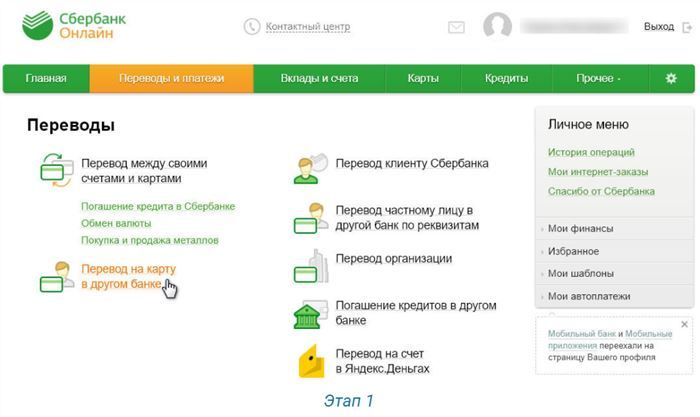The width and height of the screenshot is (700, 417).
Task: Select the Переводы и платежи tab
Action: tap(171, 79)
